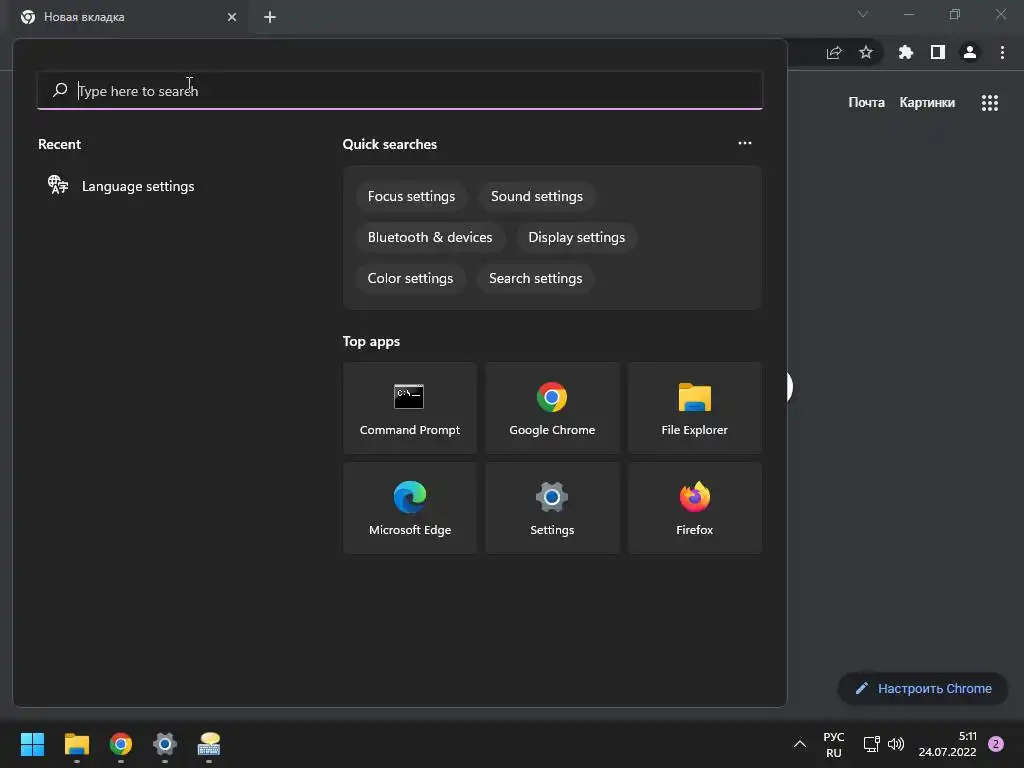Select Color settings quick search

(x=410, y=278)
